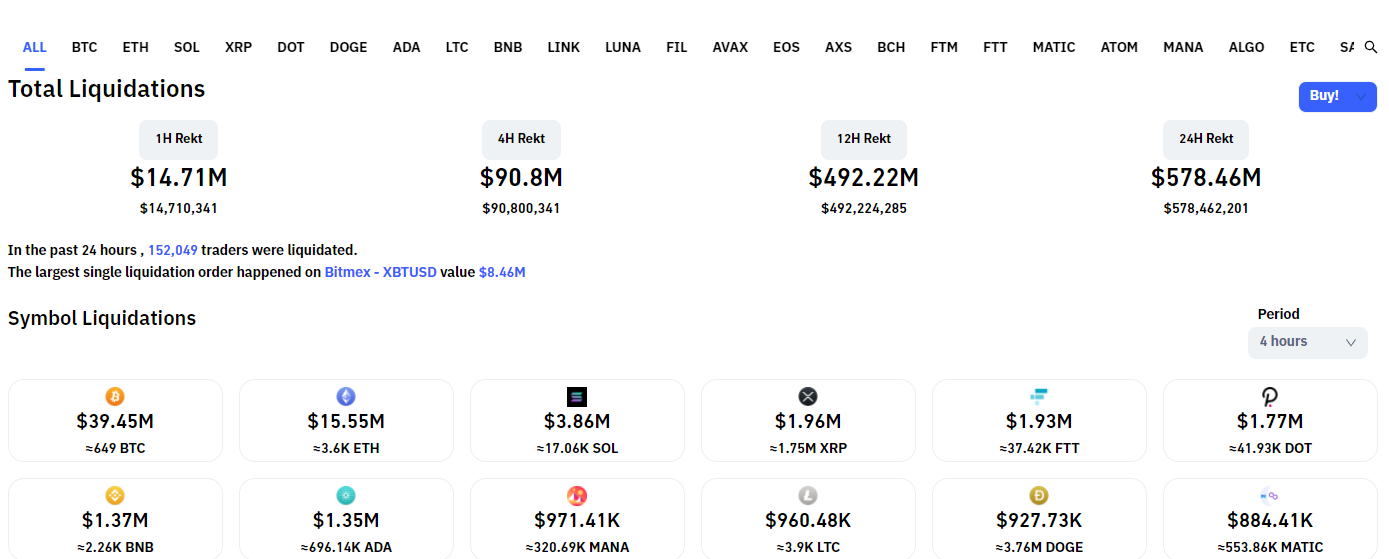The width and height of the screenshot is (1389, 559).
Task: Click the 152,049 traders link
Action: pos(173,250)
